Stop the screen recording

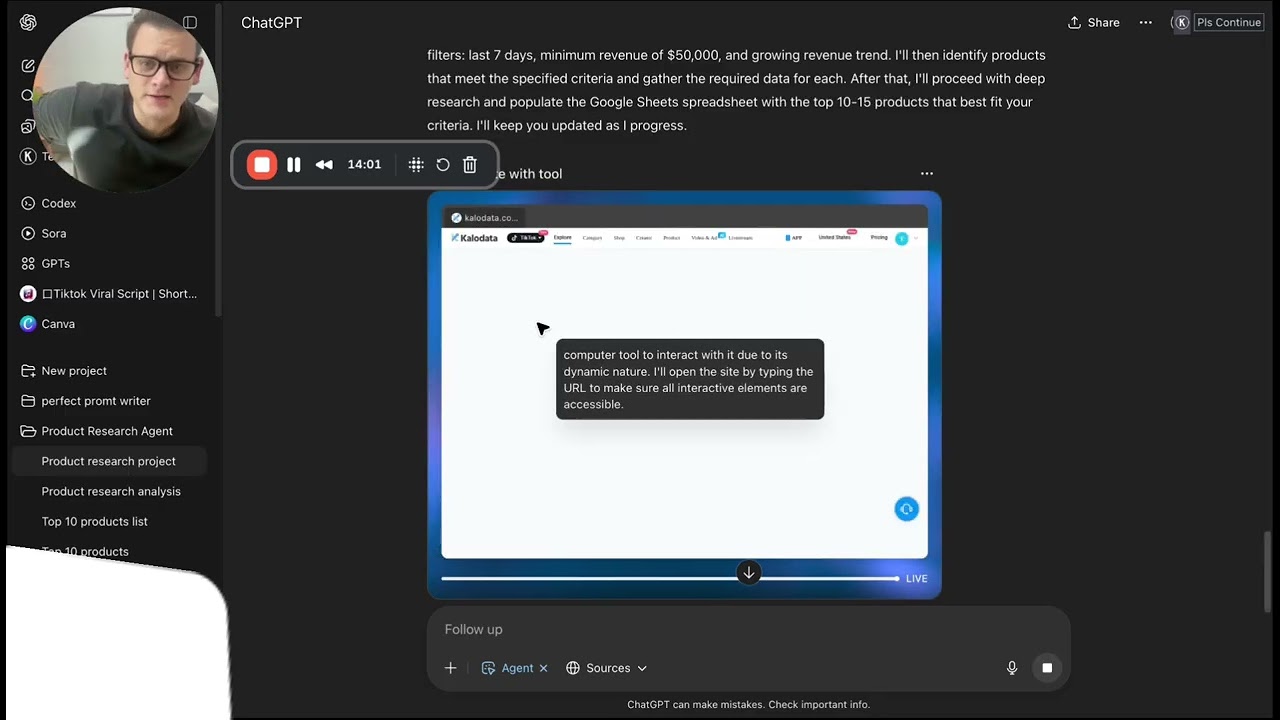[x=262, y=165]
